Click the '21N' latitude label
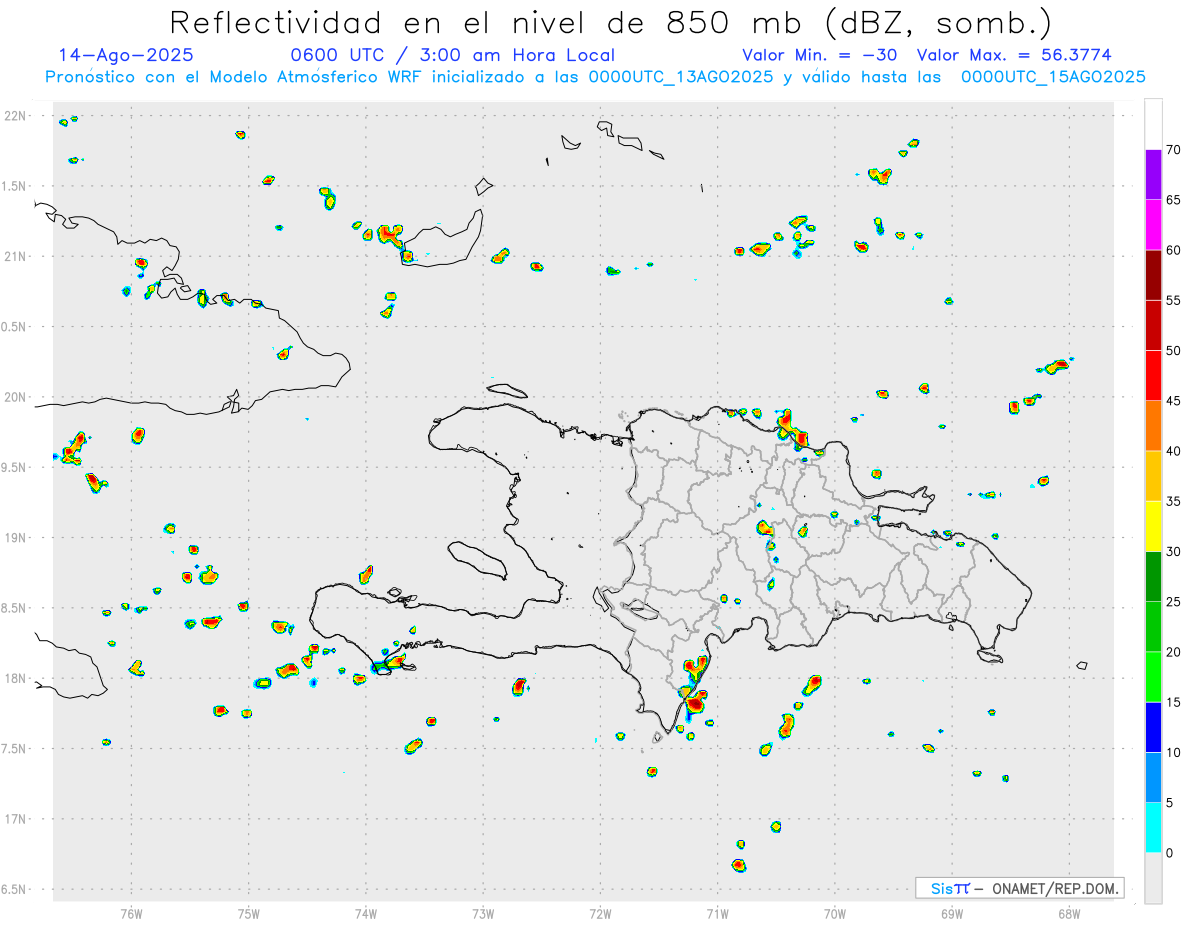Screen dimensions: 1200x927 (17, 256)
